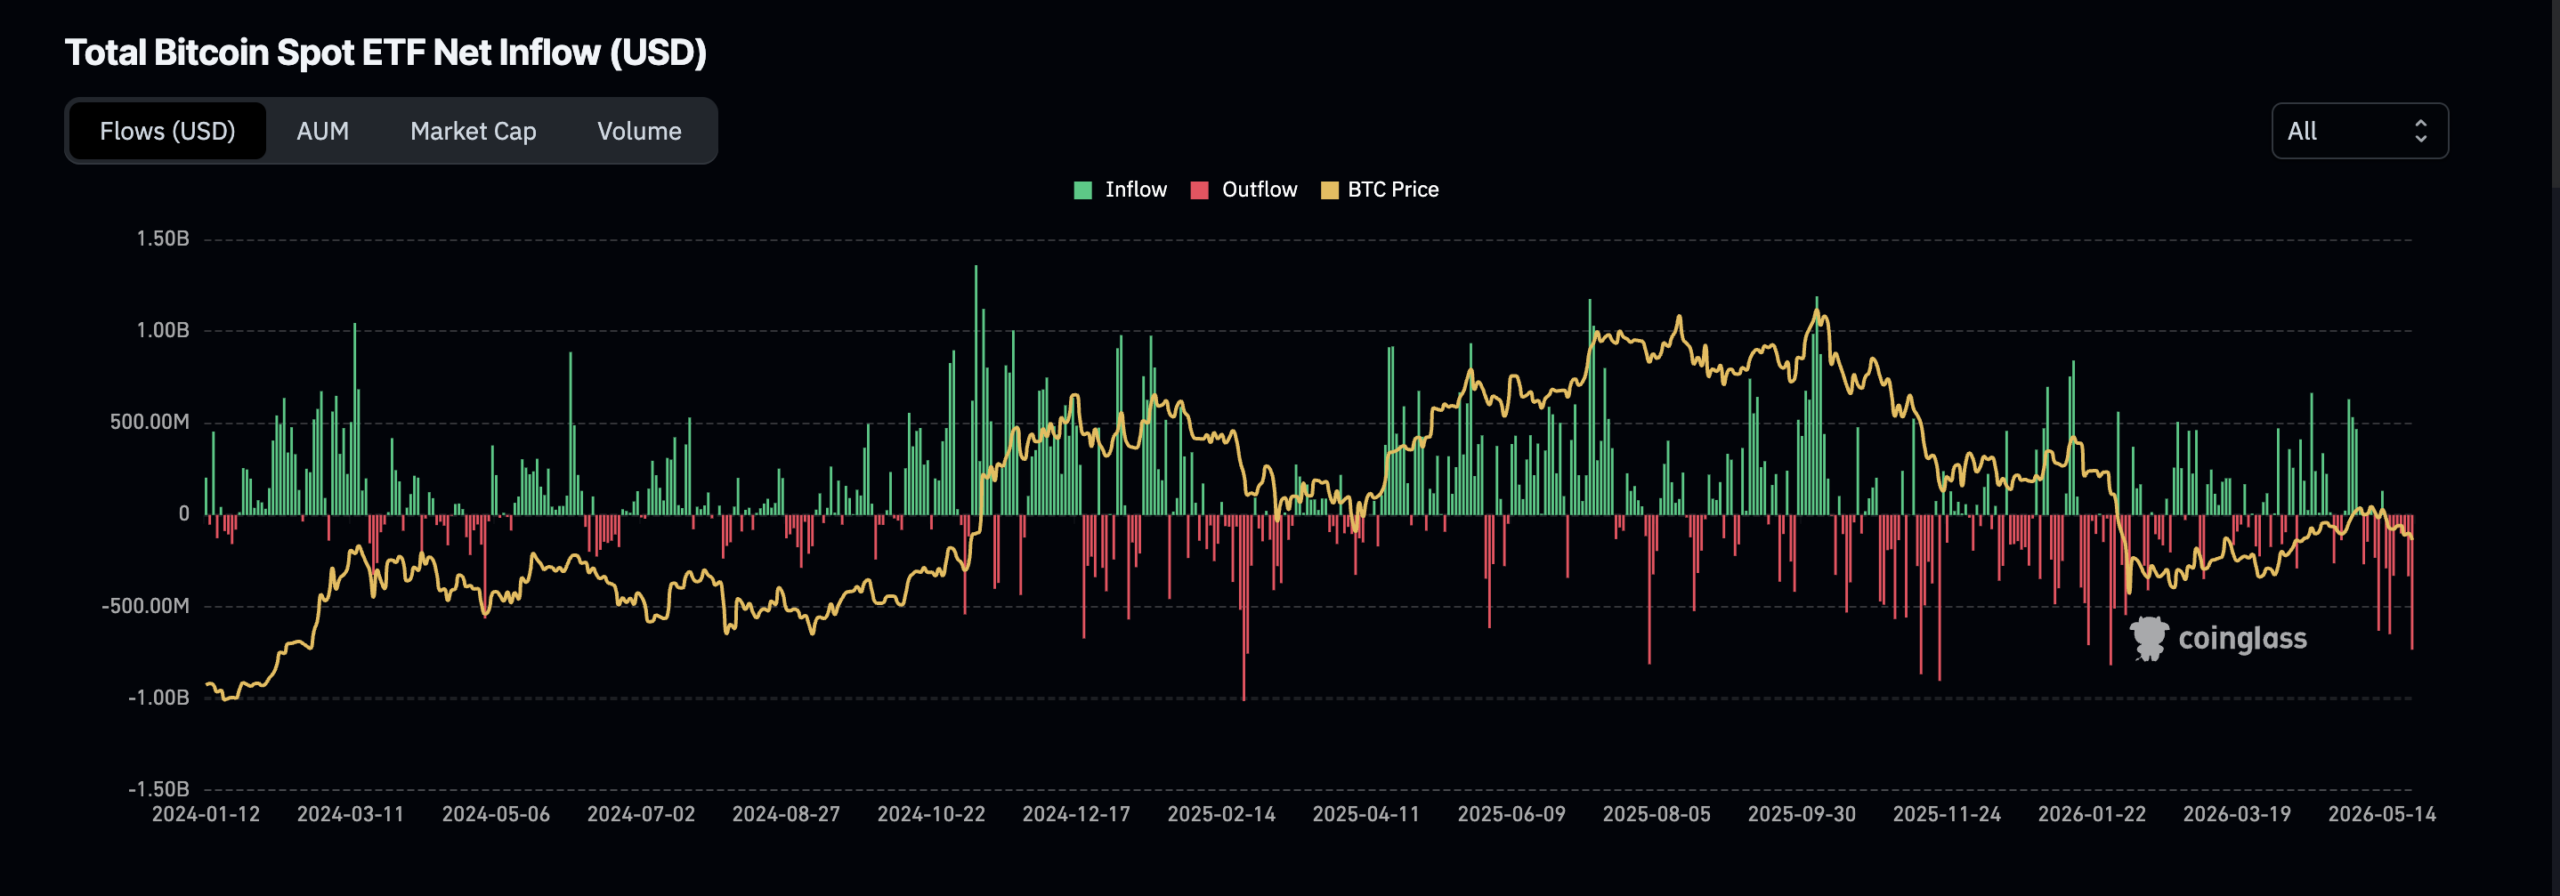Click the 2024-01-12 date label
The width and height of the screenshot is (2560, 896).
[x=206, y=815]
